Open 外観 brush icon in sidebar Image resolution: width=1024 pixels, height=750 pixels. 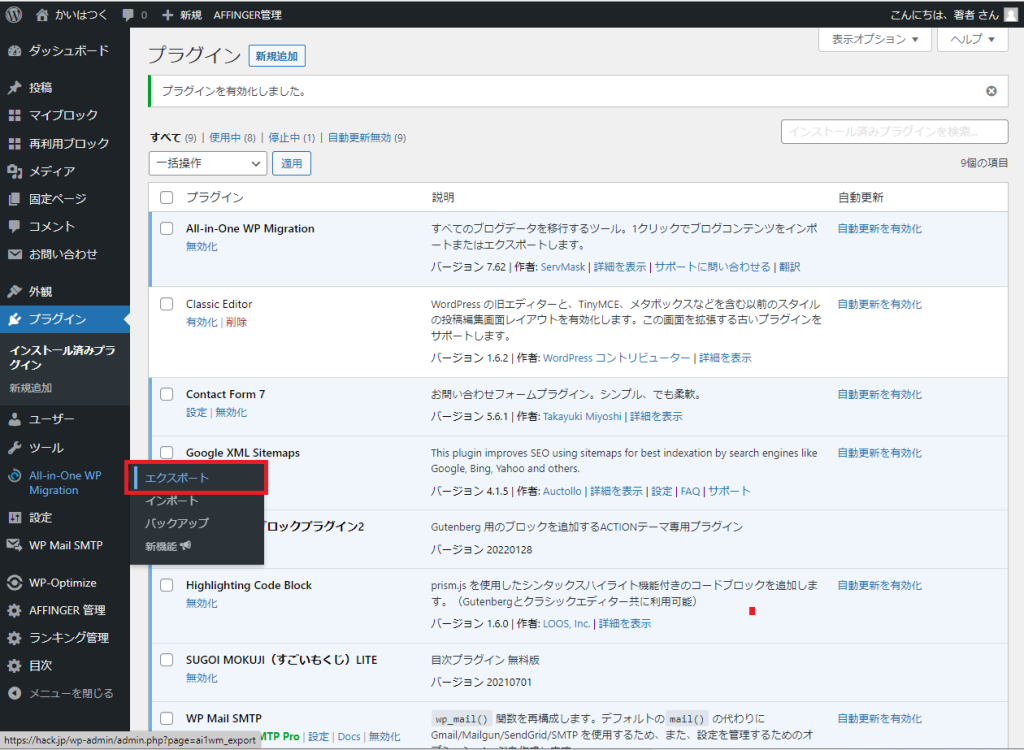click(14, 291)
